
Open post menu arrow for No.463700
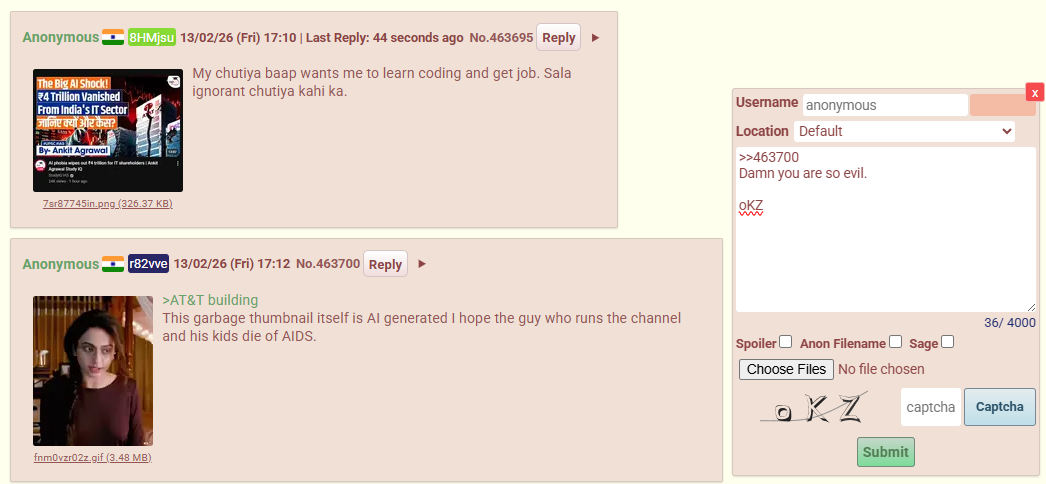point(422,264)
